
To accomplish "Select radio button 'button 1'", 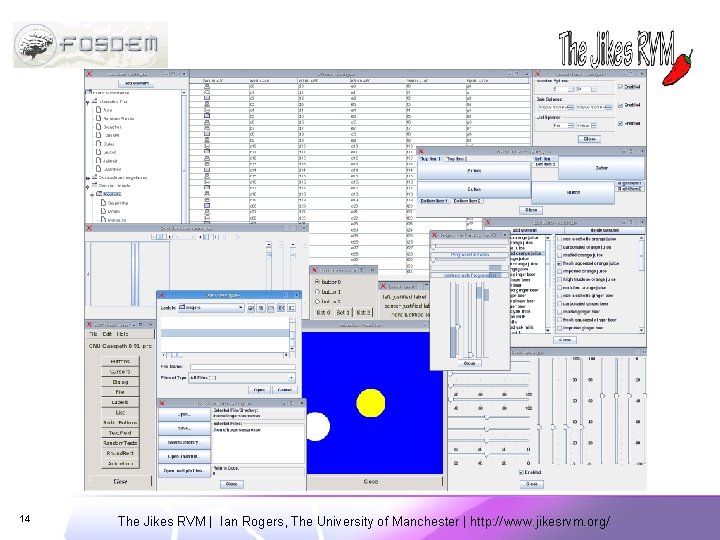I will tap(317, 292).
